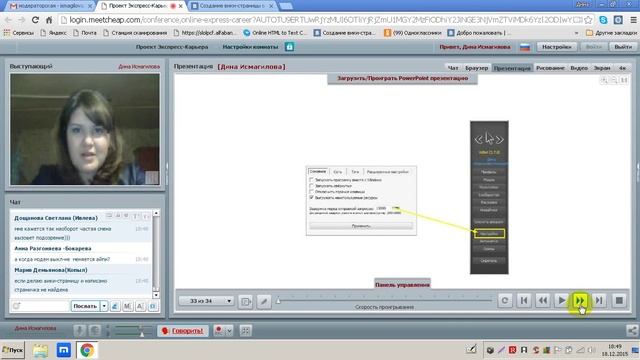Image resolution: width=640 pixels, height=360 pixels.
Task: Switch to the Рисование tab
Action: tap(550, 68)
